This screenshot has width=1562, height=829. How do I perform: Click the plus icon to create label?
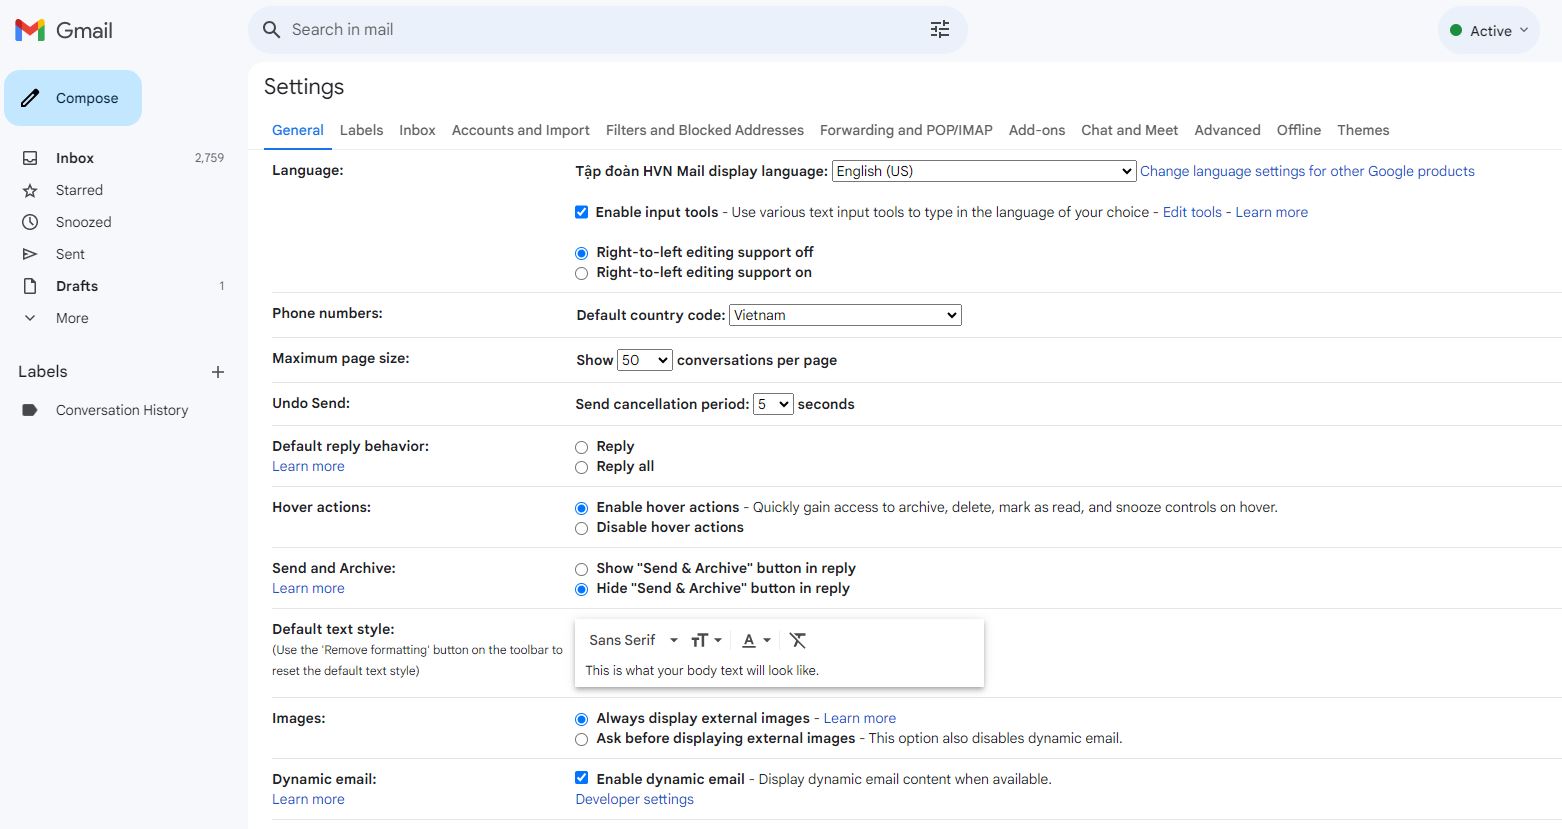[217, 372]
